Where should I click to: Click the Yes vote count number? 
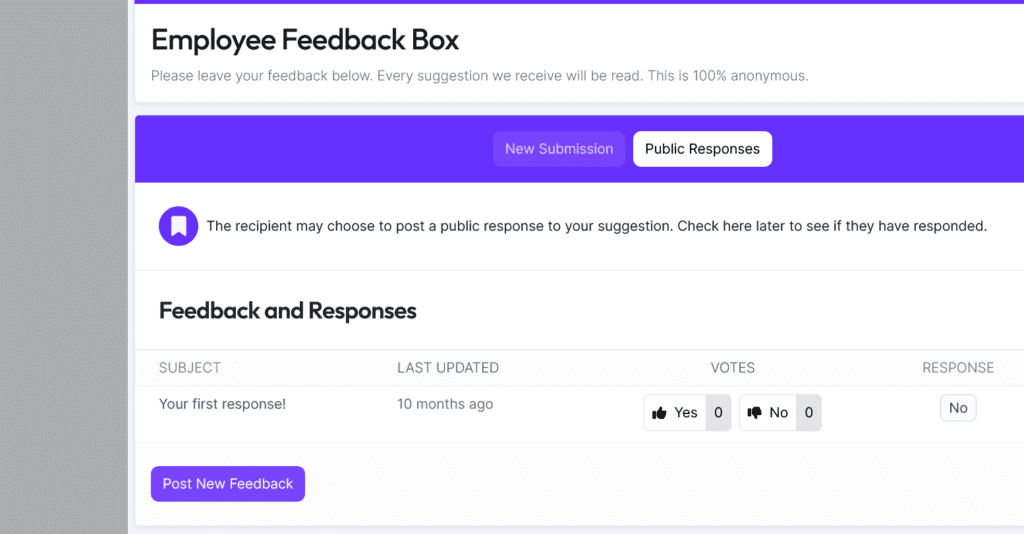718,413
